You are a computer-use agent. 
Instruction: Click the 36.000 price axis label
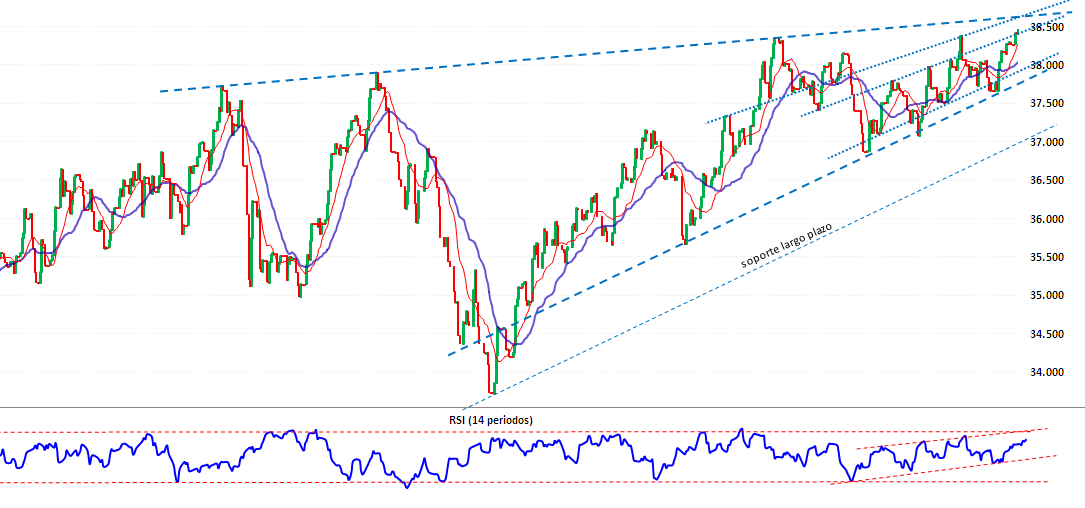click(1046, 219)
